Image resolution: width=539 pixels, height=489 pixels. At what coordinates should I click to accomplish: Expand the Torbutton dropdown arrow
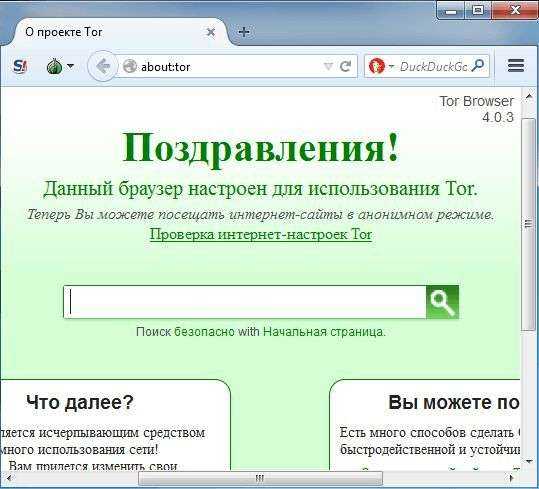(70, 66)
